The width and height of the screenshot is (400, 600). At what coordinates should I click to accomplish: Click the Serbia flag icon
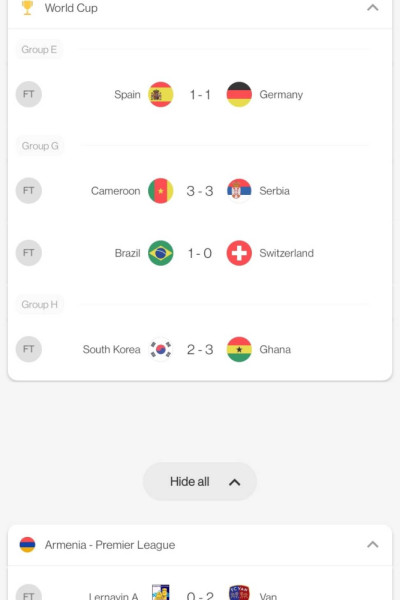pos(239,191)
